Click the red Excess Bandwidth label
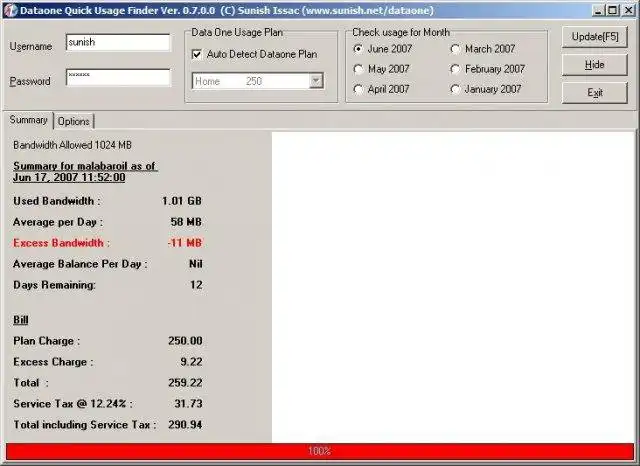This screenshot has width=640, height=466. click(x=61, y=243)
